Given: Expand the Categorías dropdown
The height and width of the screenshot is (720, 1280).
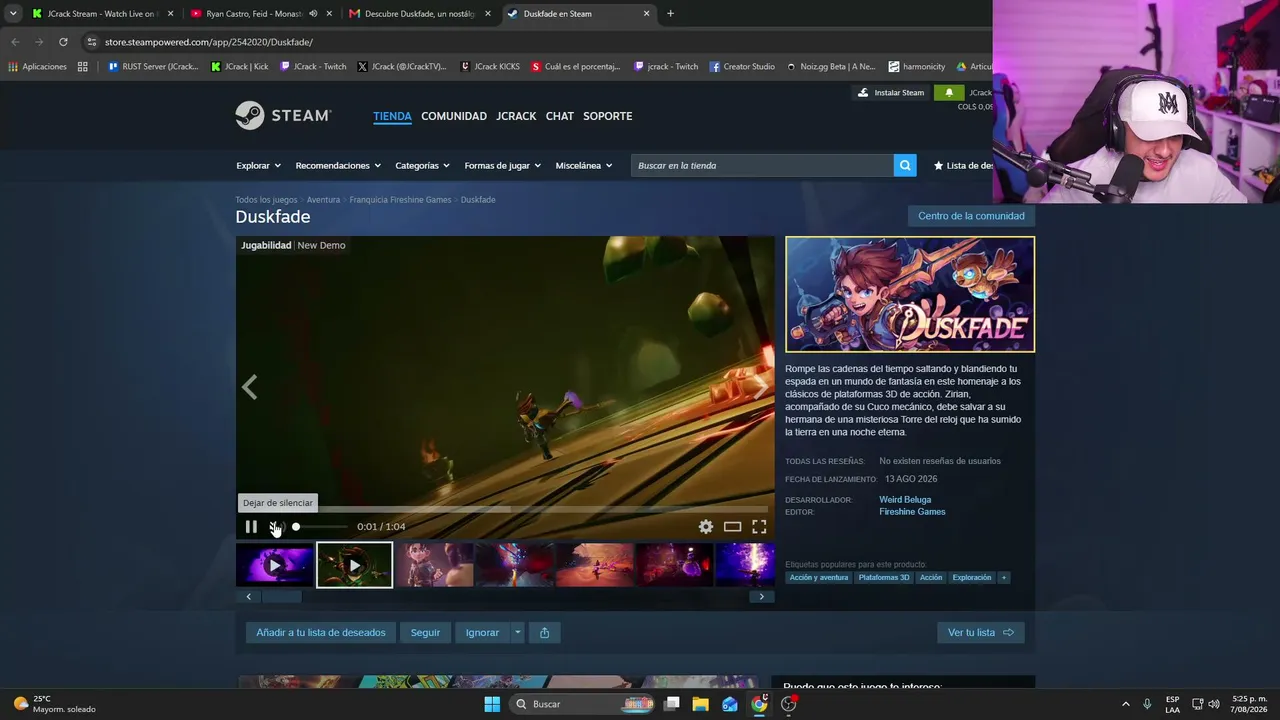Looking at the screenshot, I should pos(422,166).
